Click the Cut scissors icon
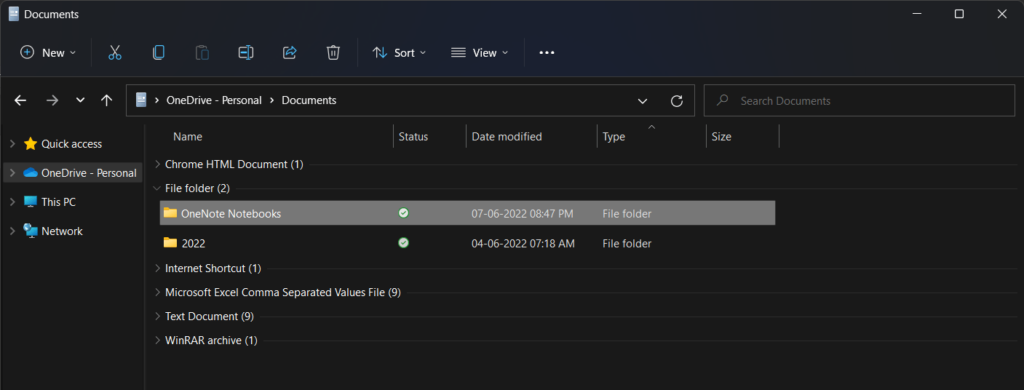The image size is (1024, 390). [x=115, y=53]
